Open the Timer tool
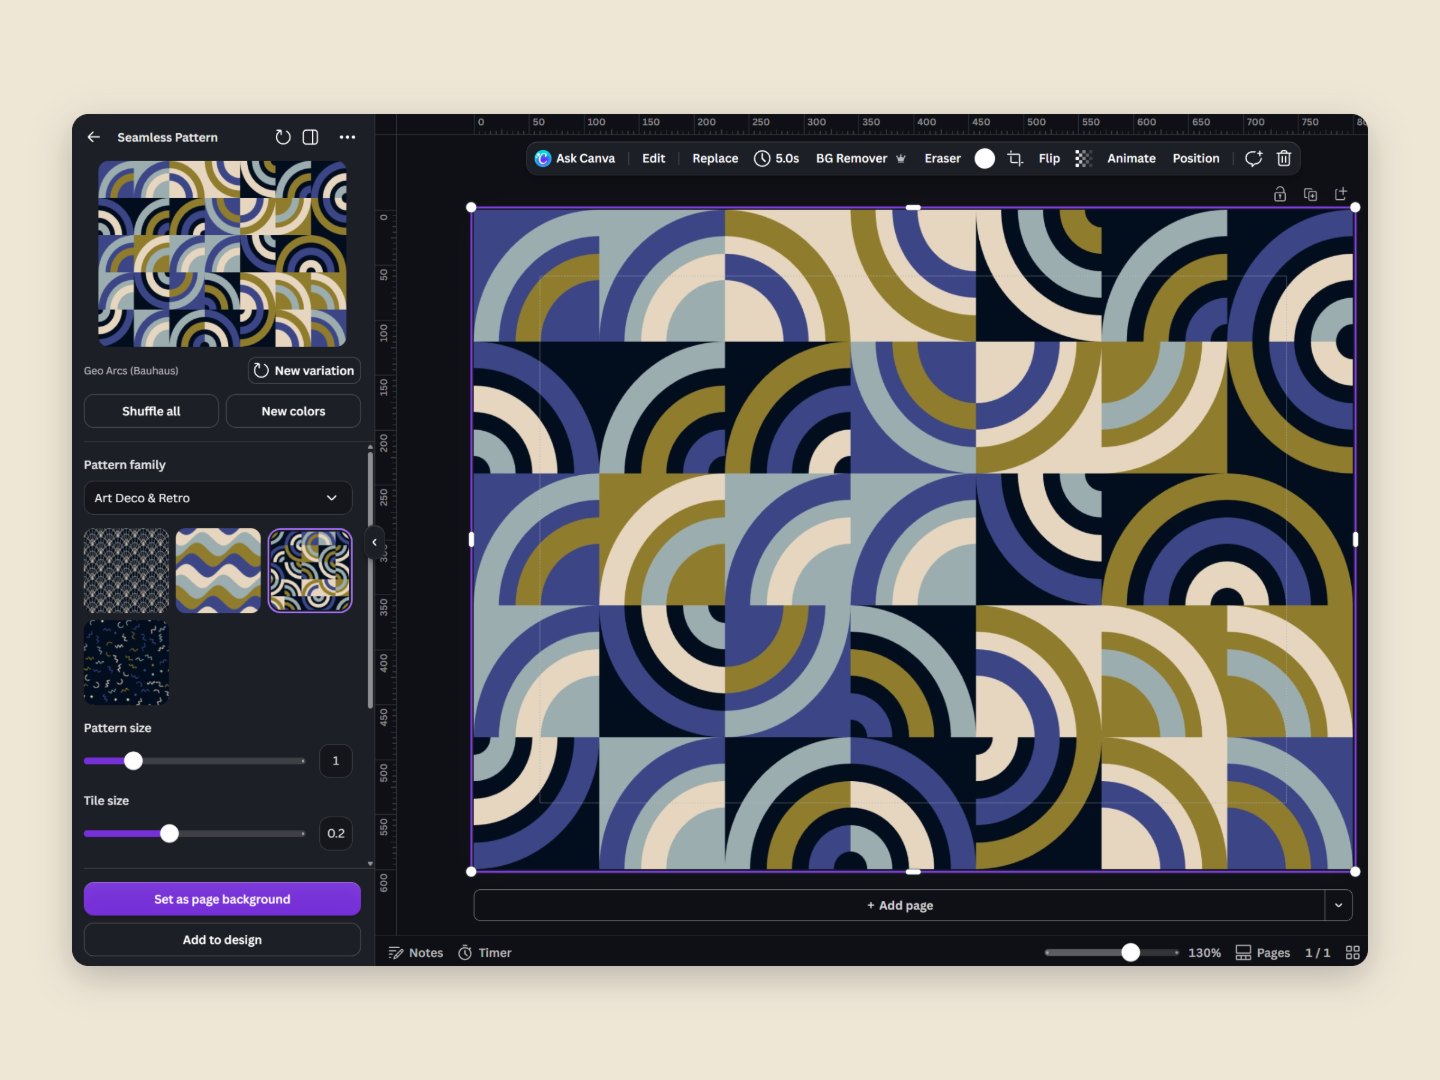This screenshot has height=1080, width=1440. point(485,953)
